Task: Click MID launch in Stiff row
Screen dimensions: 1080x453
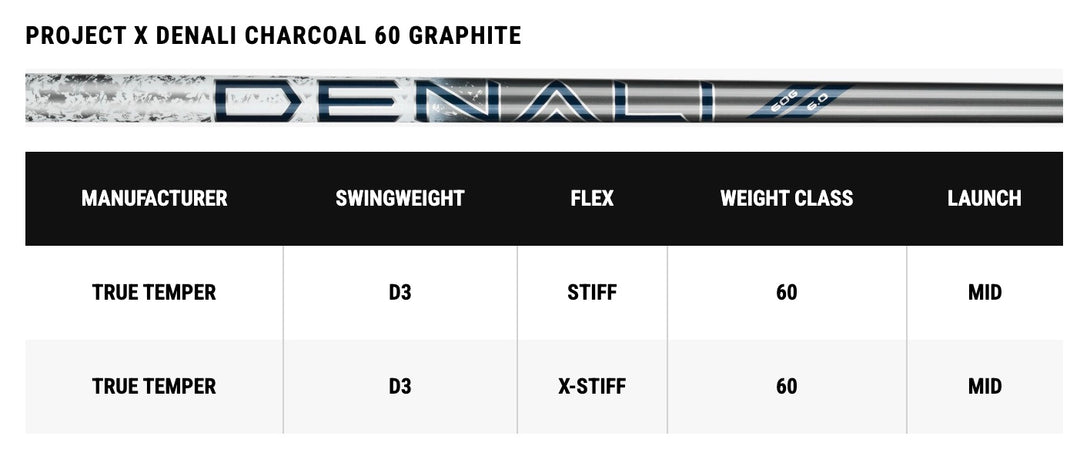Action: pos(985,292)
